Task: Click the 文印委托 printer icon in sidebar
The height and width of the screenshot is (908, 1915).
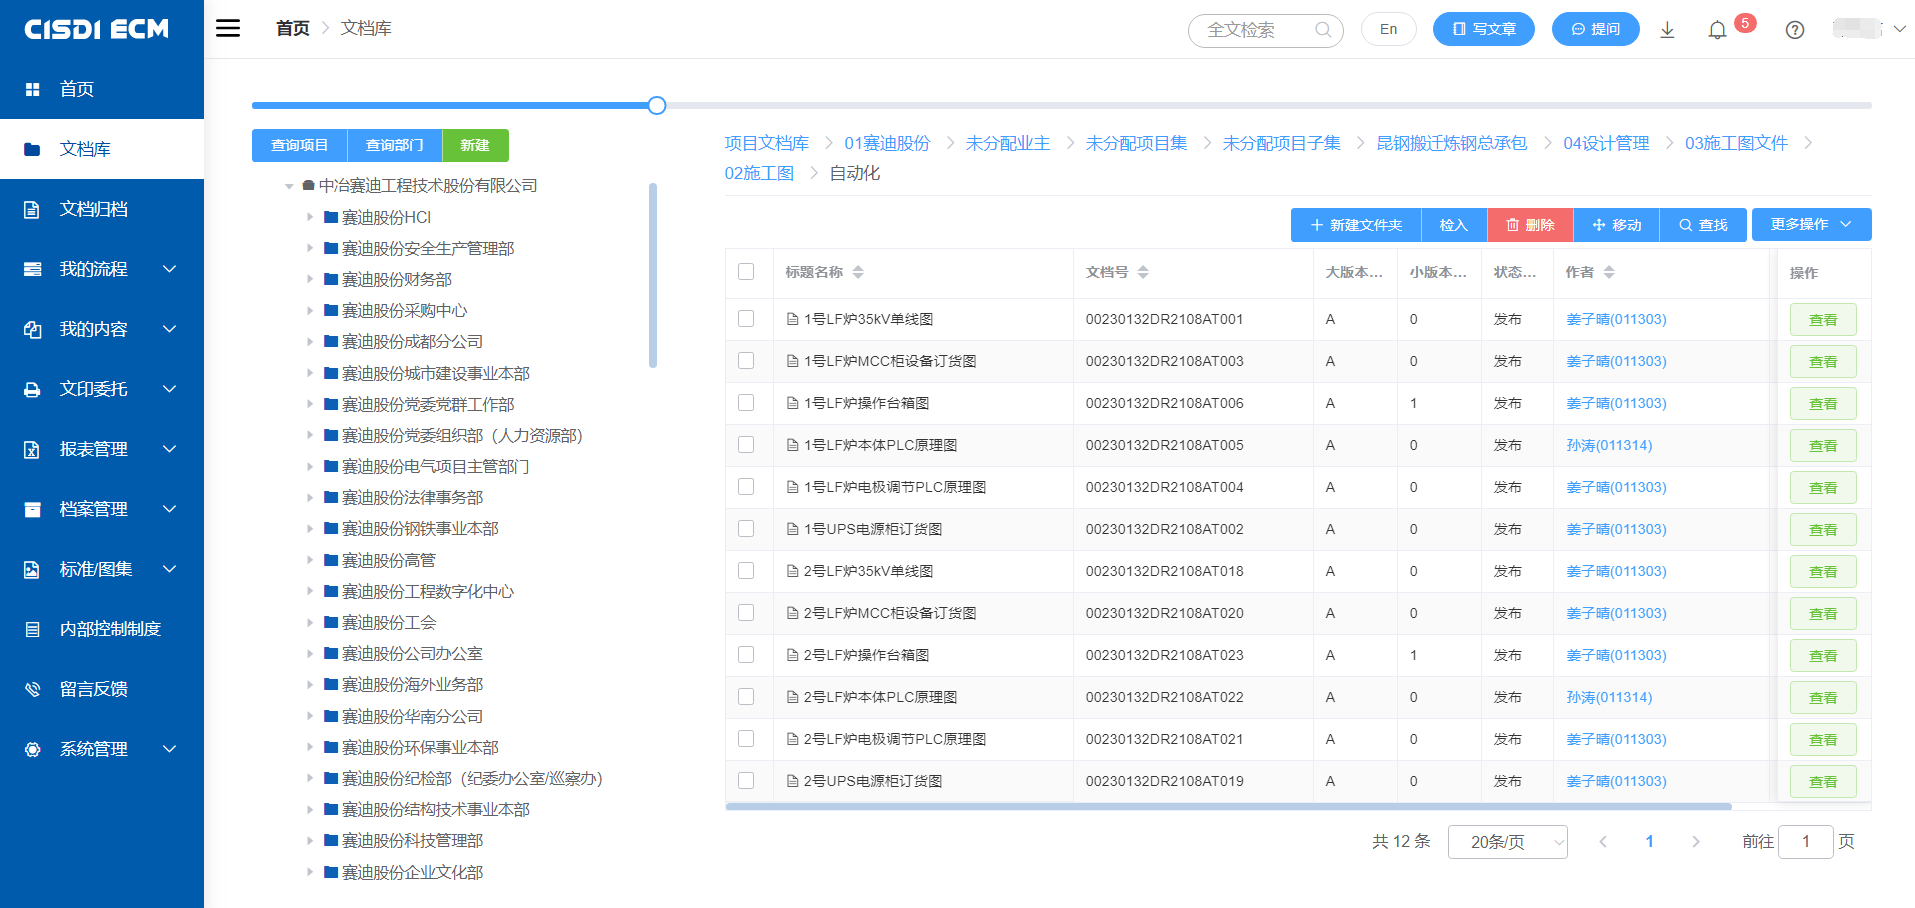Action: [x=32, y=389]
